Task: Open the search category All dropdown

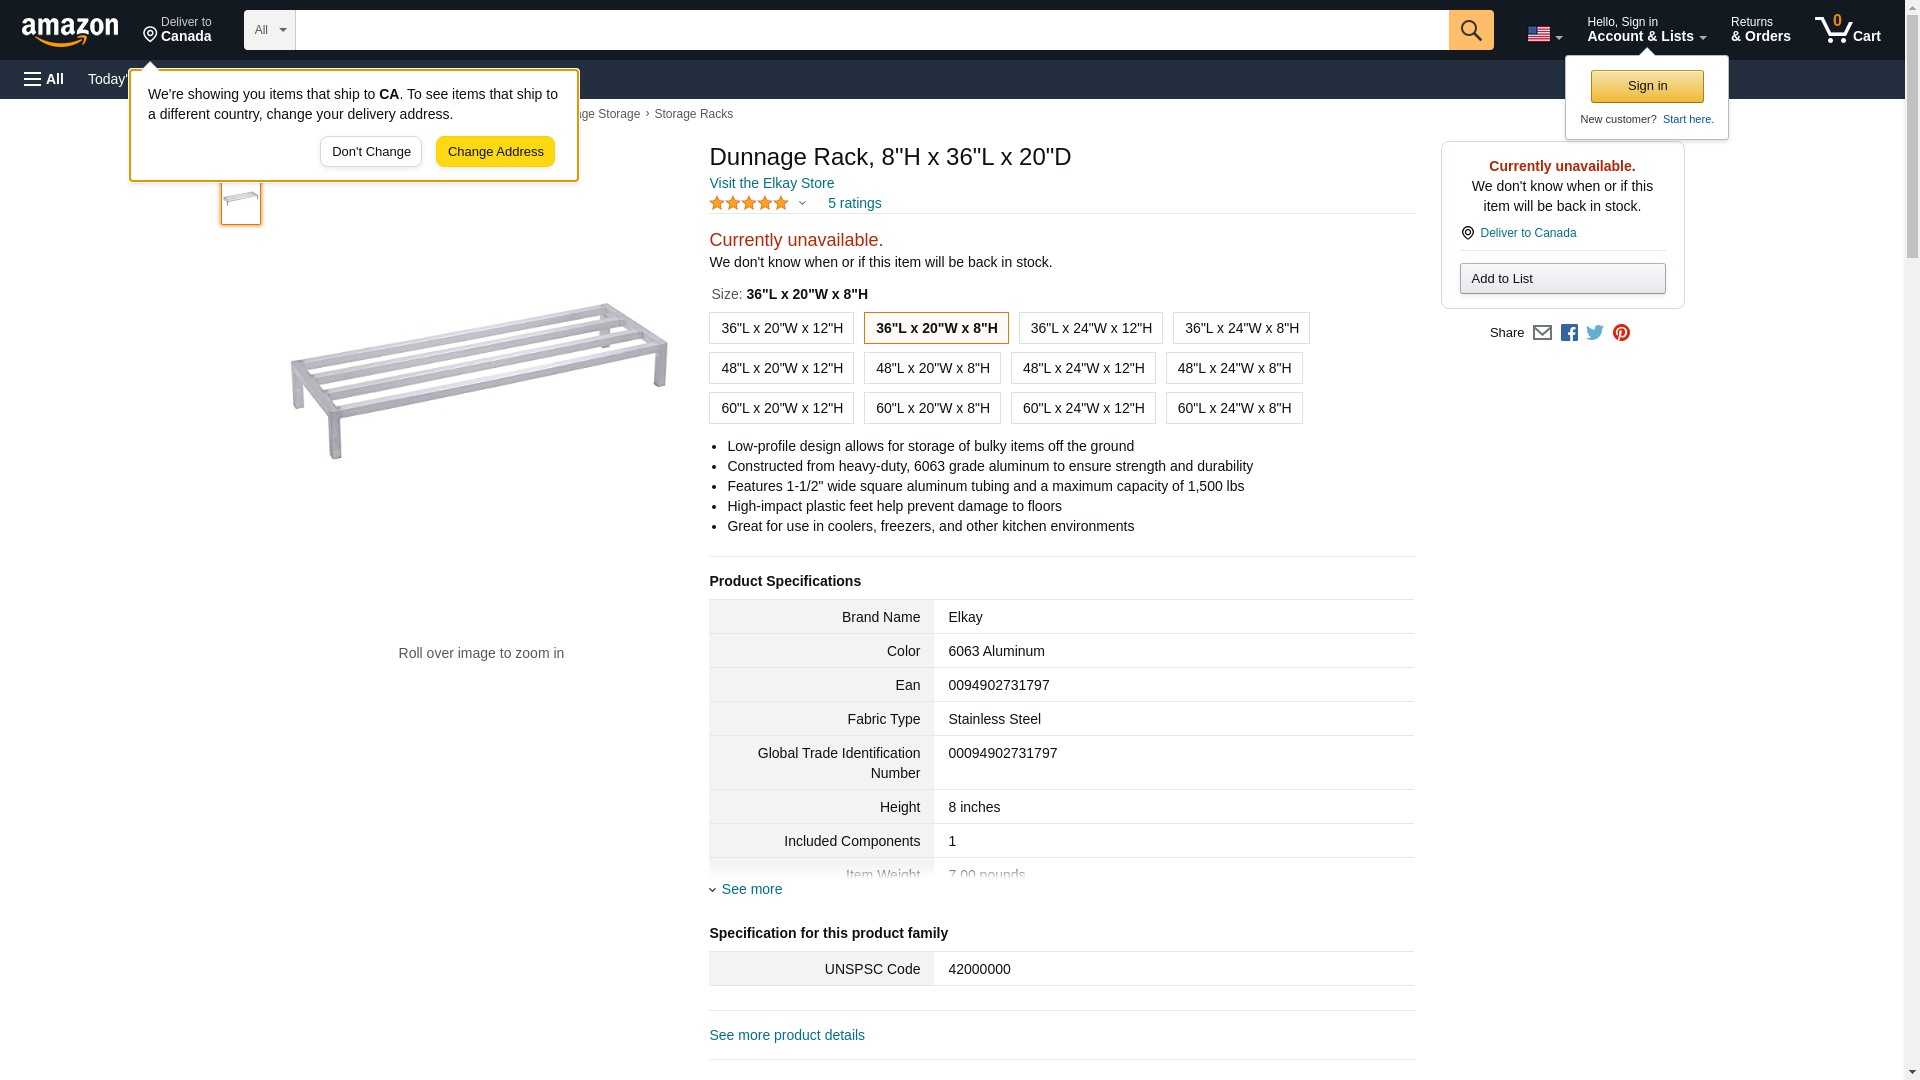Action: [270, 30]
